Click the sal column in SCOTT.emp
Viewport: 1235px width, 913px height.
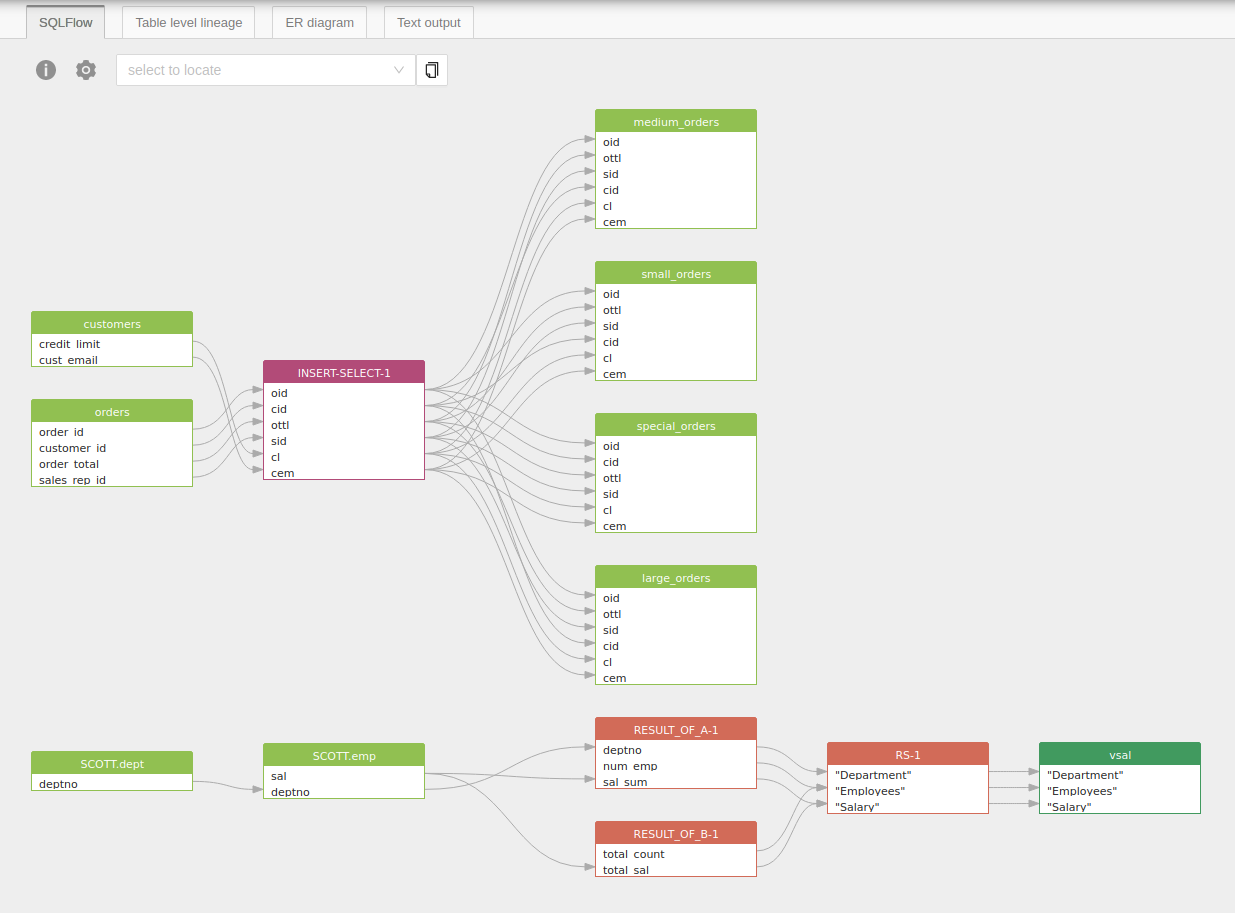(279, 775)
